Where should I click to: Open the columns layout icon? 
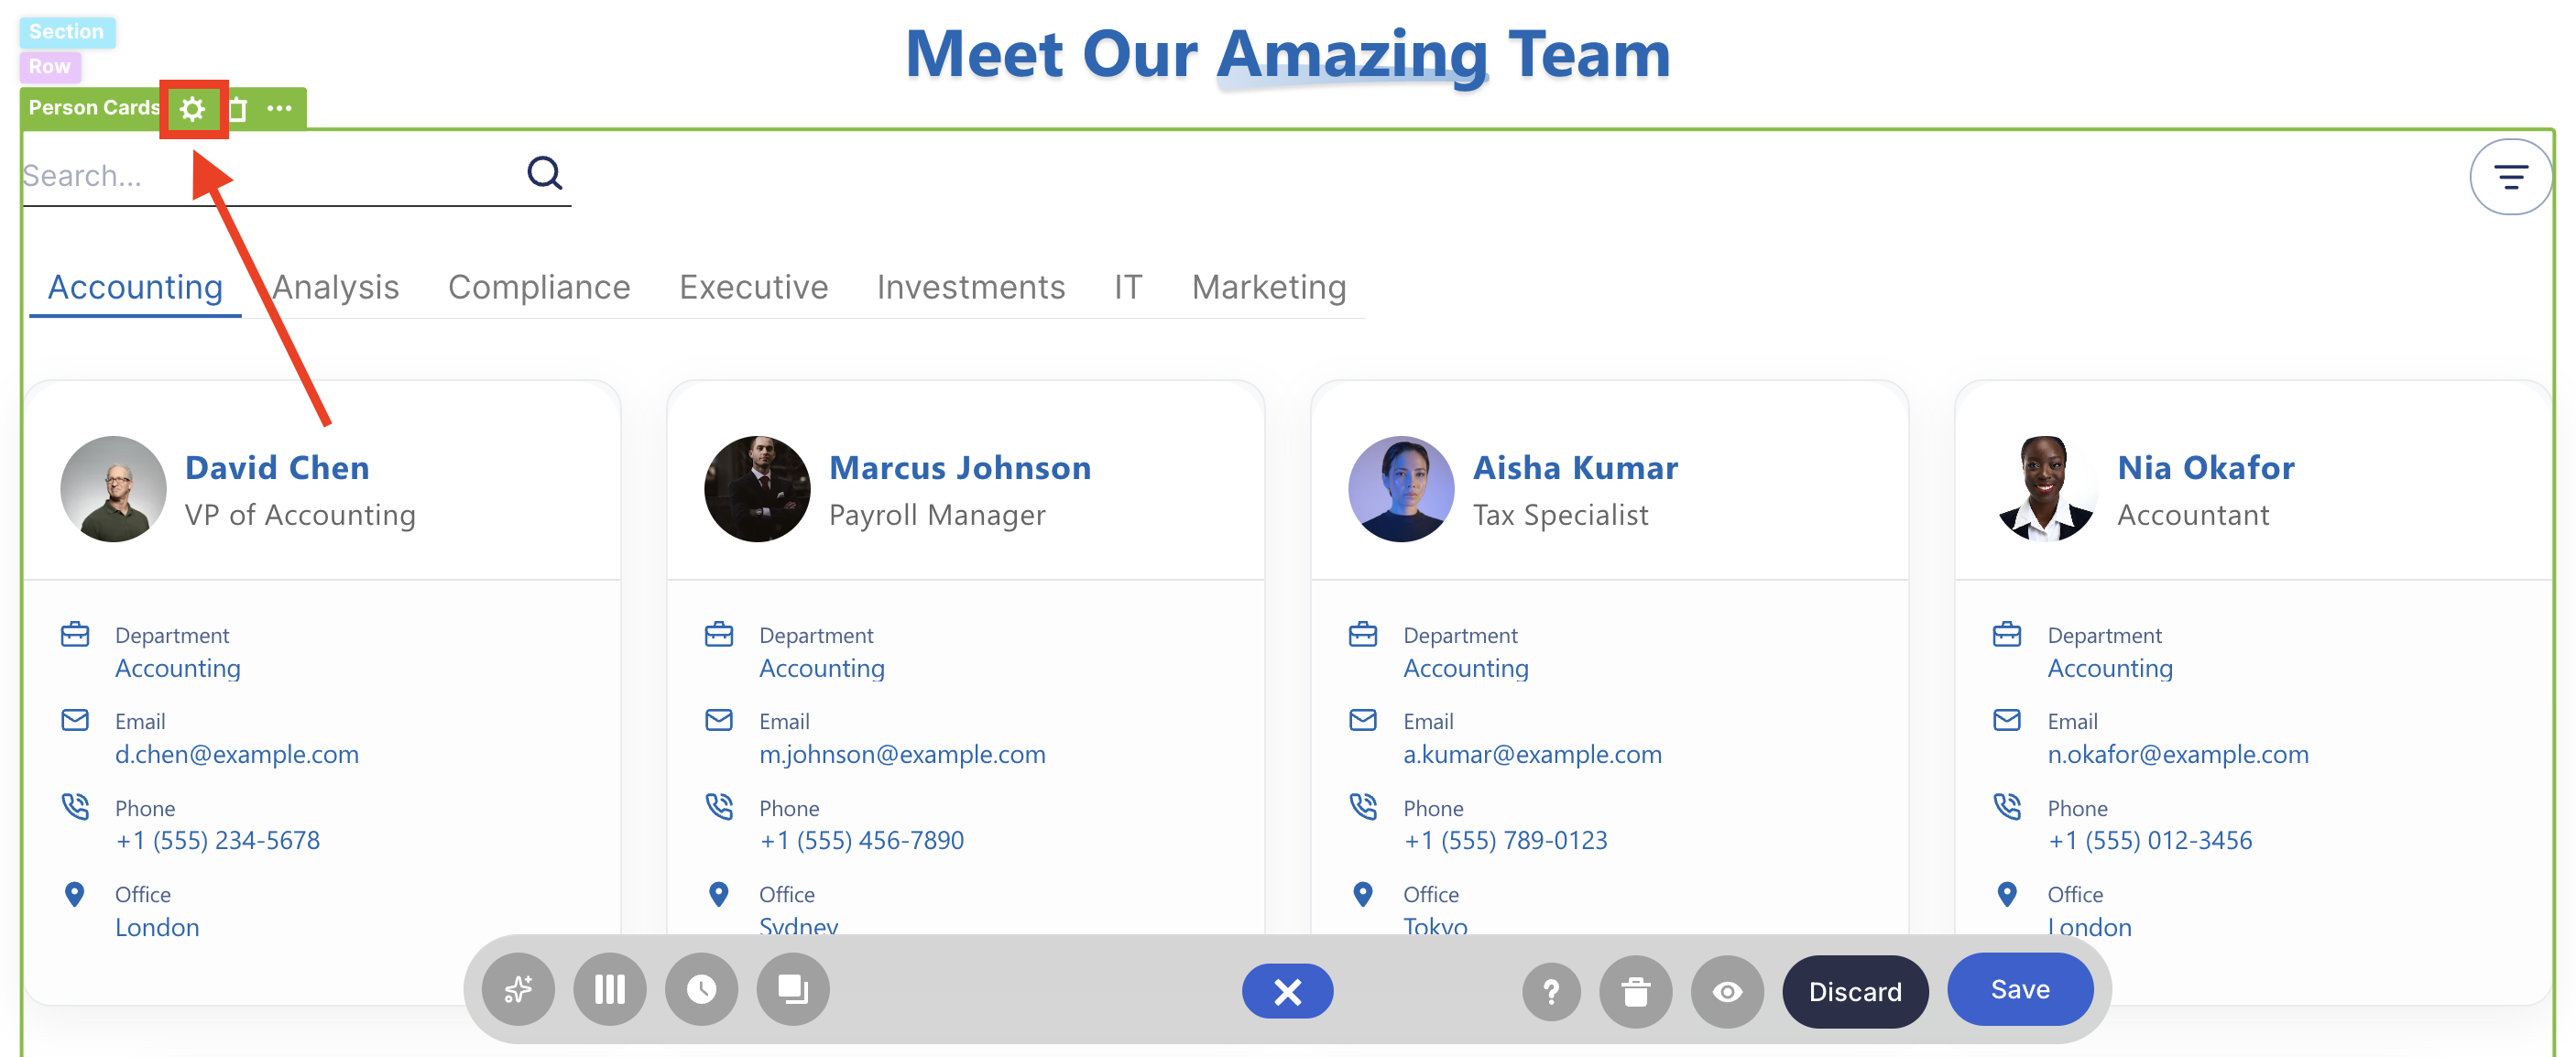[609, 989]
